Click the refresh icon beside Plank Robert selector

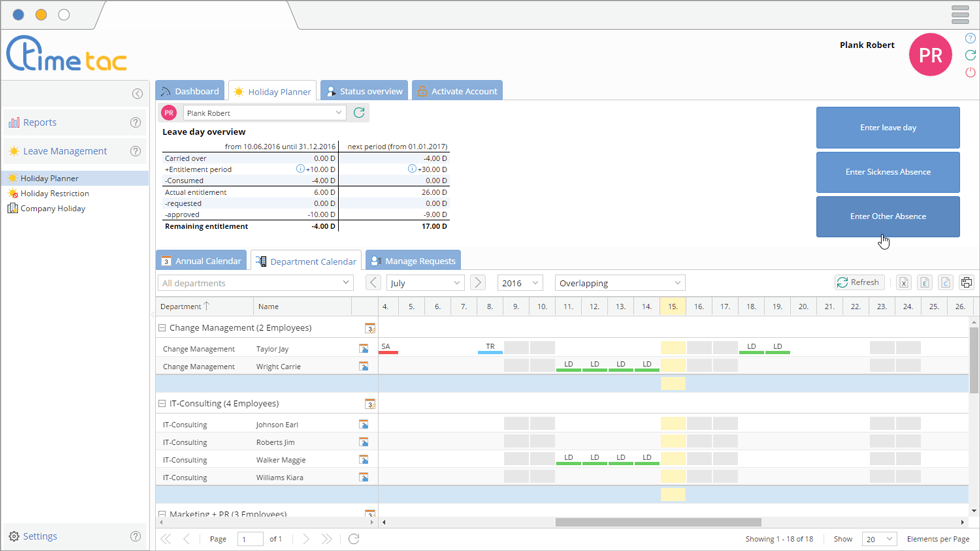click(359, 113)
